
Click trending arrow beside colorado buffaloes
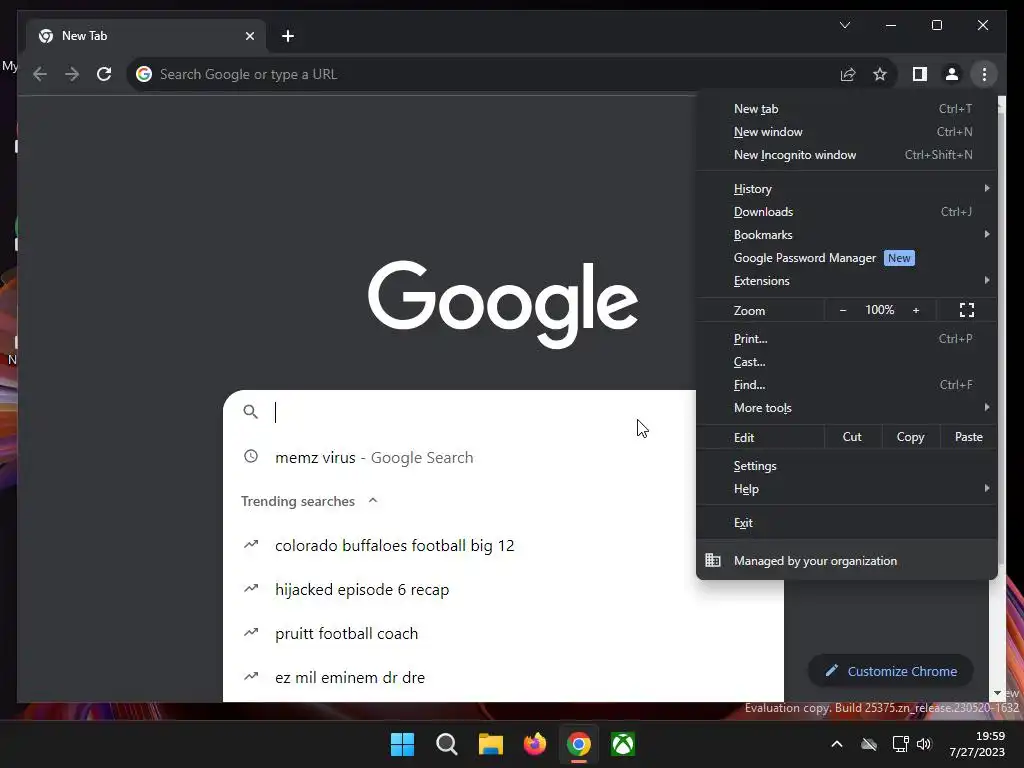coord(251,545)
